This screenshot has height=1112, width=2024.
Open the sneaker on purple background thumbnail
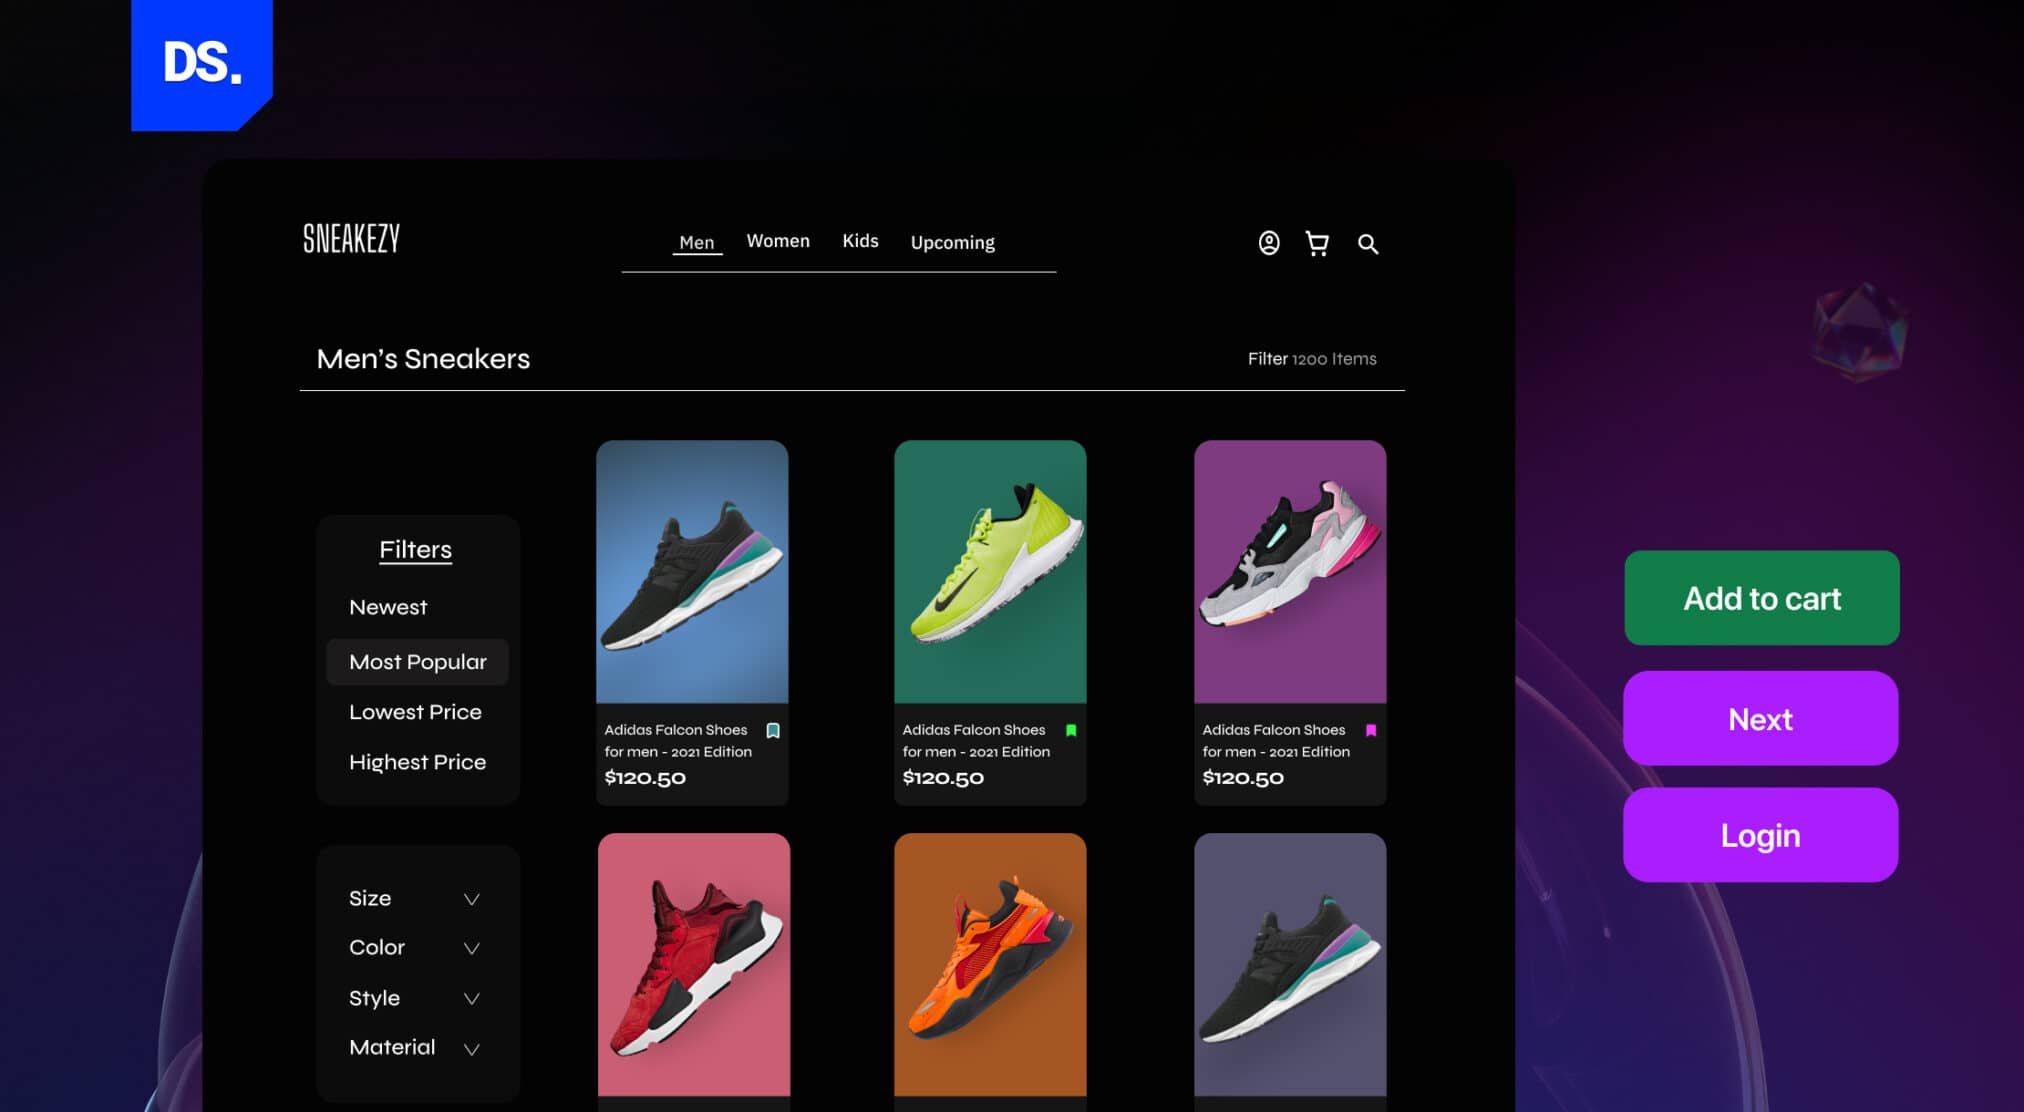point(1290,572)
